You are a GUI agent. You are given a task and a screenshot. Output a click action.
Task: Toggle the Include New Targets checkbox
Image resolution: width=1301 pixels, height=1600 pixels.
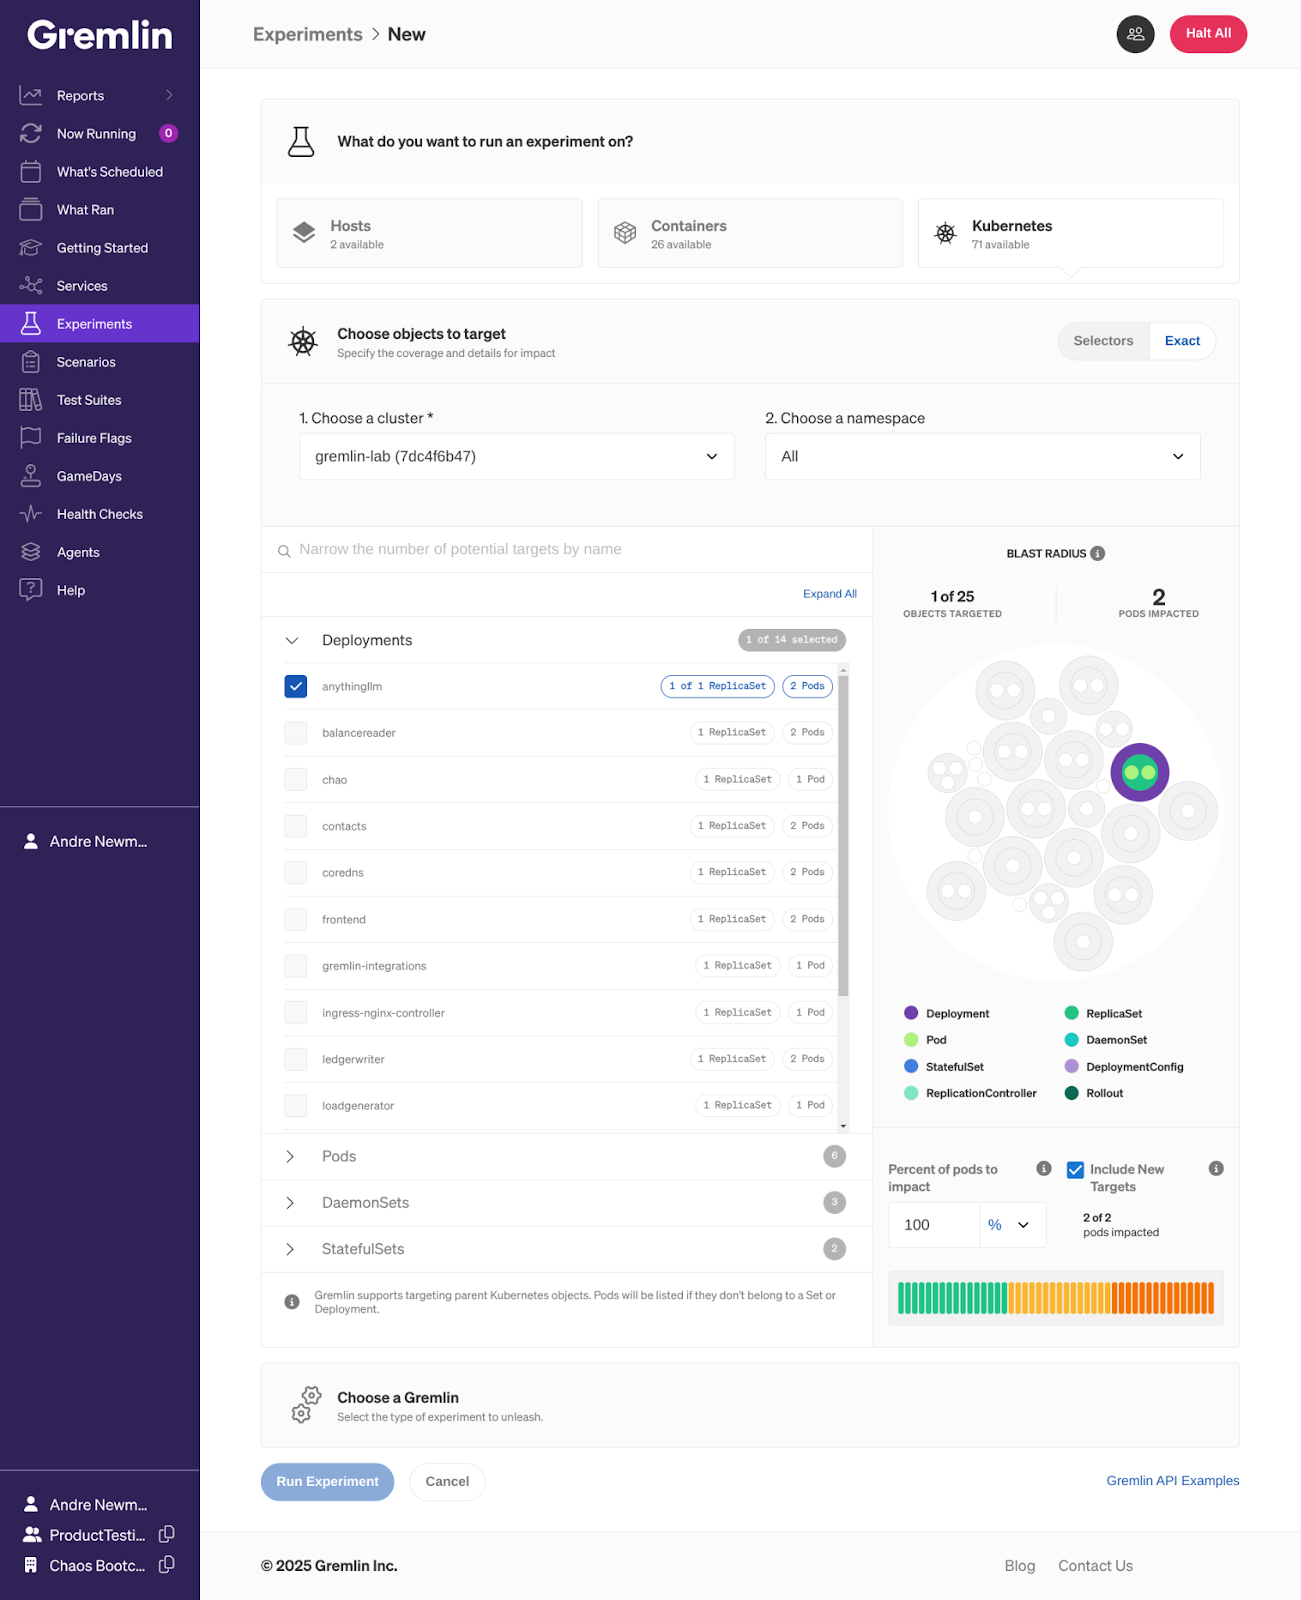tap(1075, 1169)
